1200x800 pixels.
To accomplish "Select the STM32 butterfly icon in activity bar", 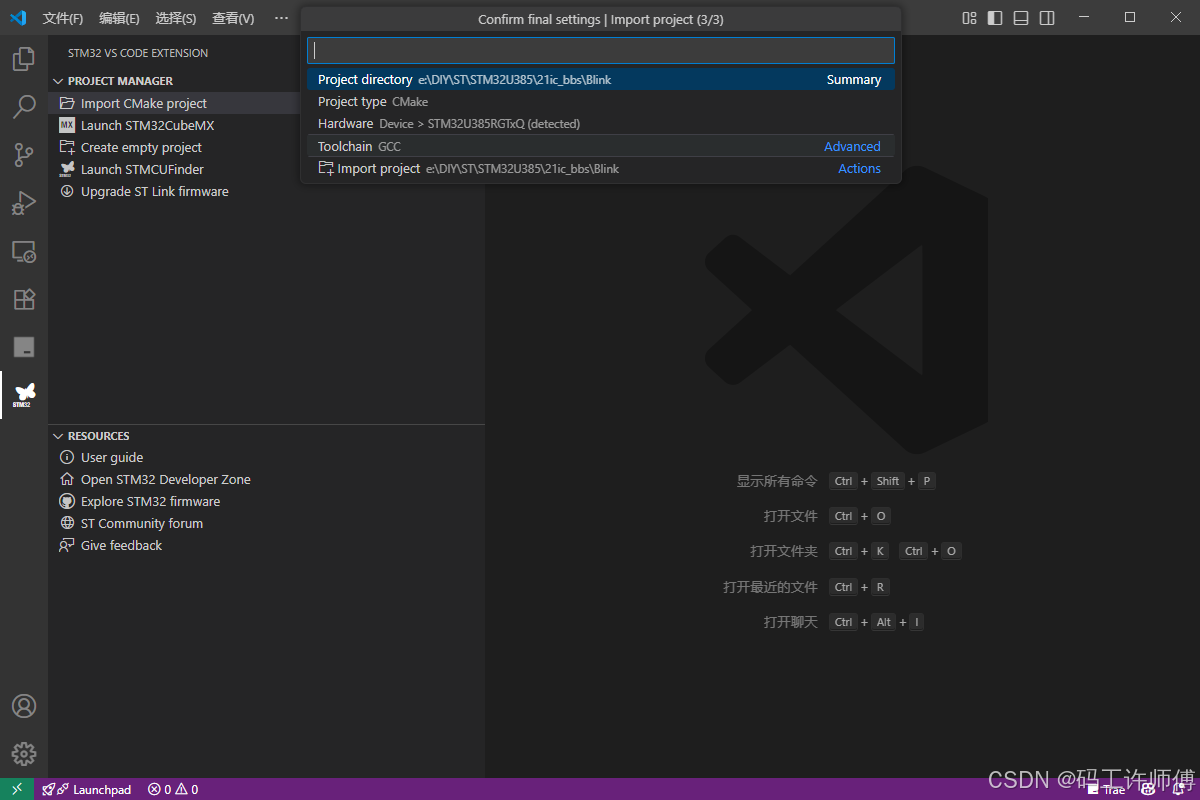I will 24,395.
